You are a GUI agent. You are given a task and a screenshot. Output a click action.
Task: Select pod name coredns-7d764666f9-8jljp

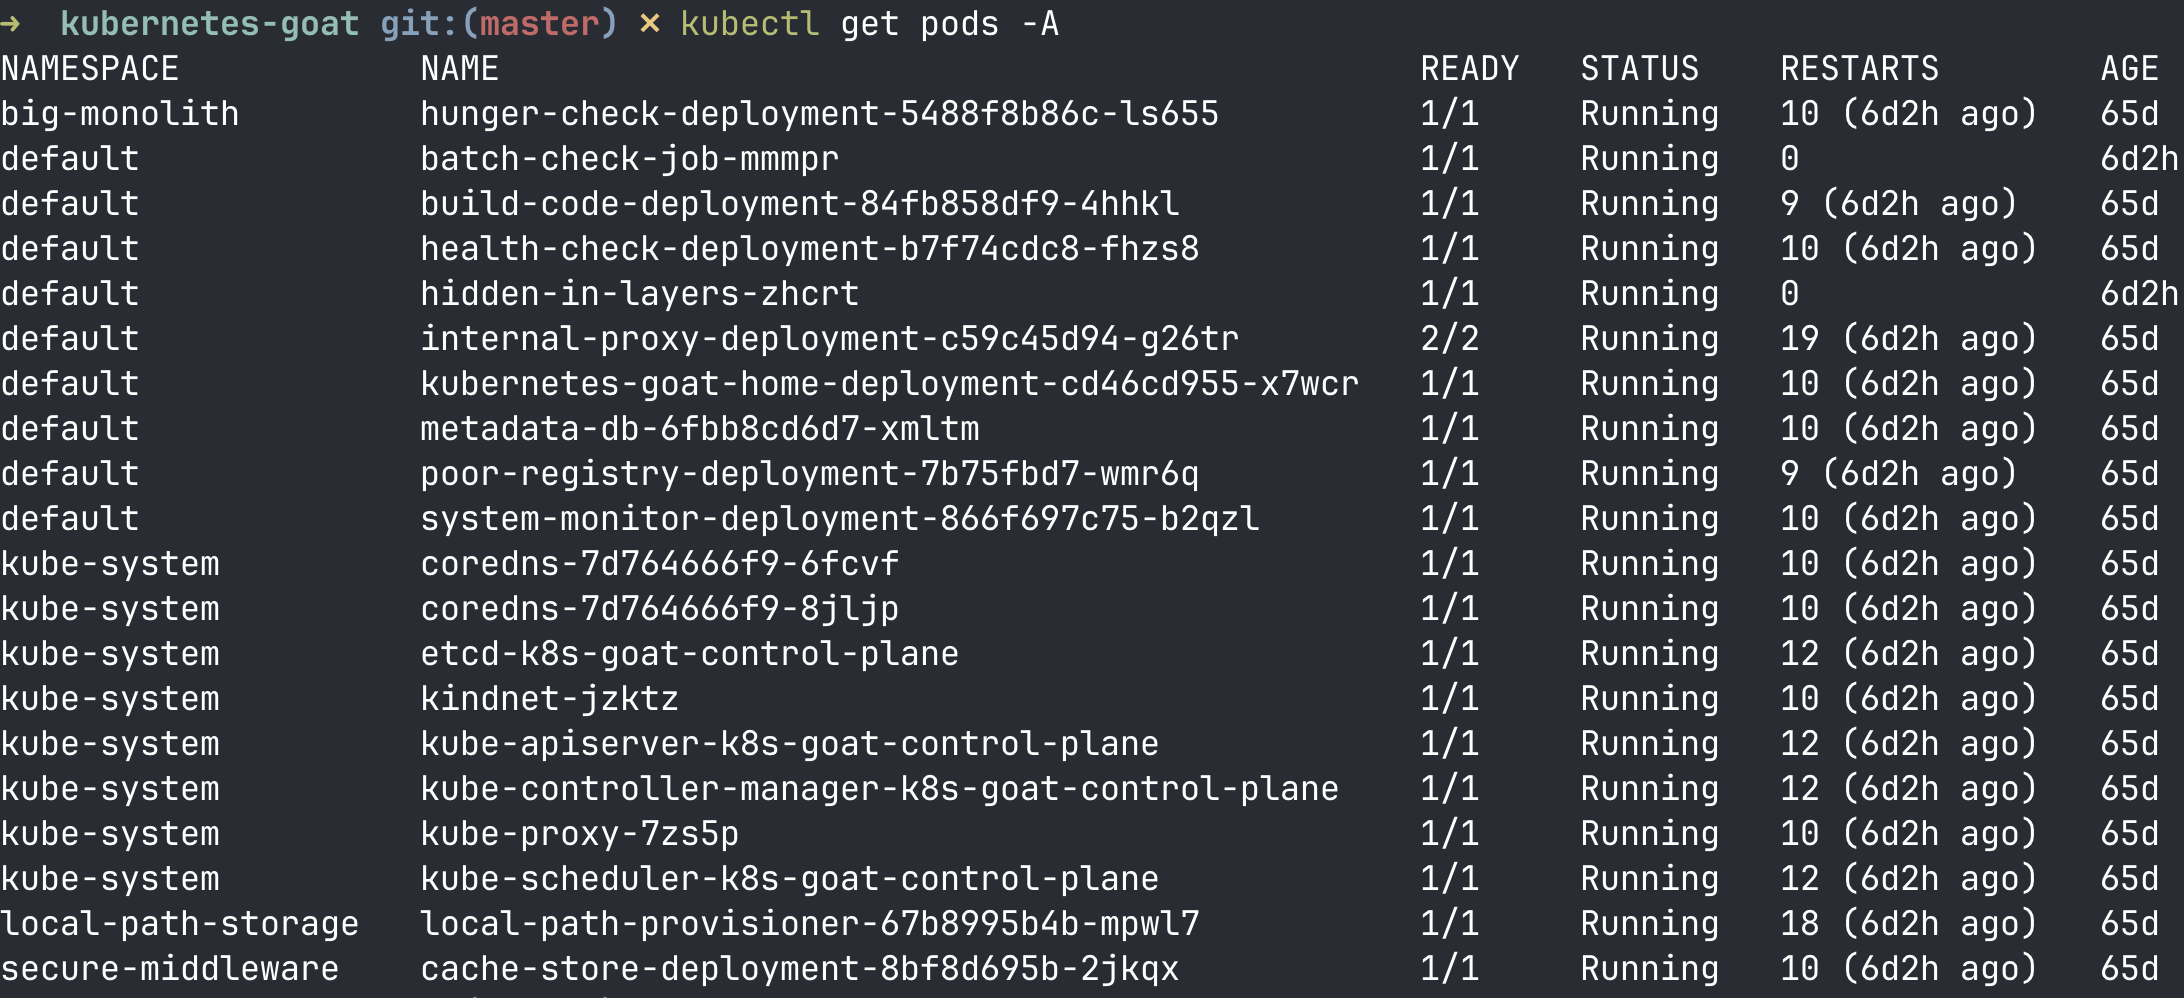[659, 608]
